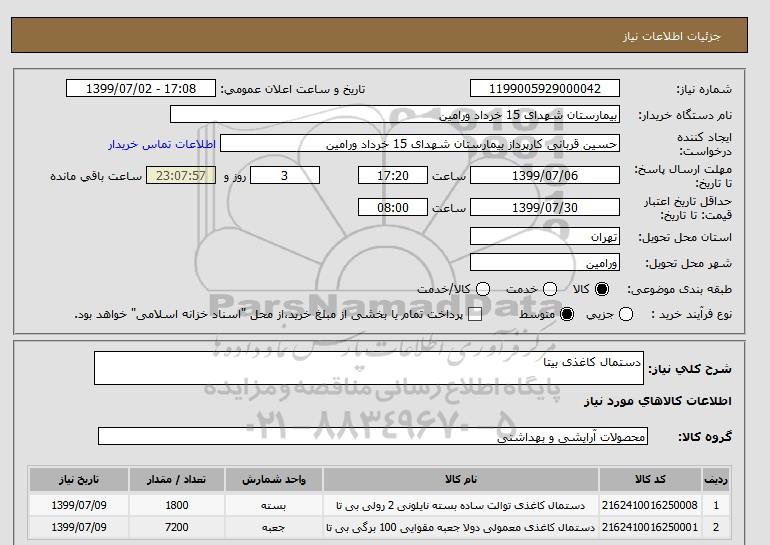Click the row 1 product name دستمال کاغذی توالت
Image resolution: width=770 pixels, height=545 pixels.
(x=461, y=505)
